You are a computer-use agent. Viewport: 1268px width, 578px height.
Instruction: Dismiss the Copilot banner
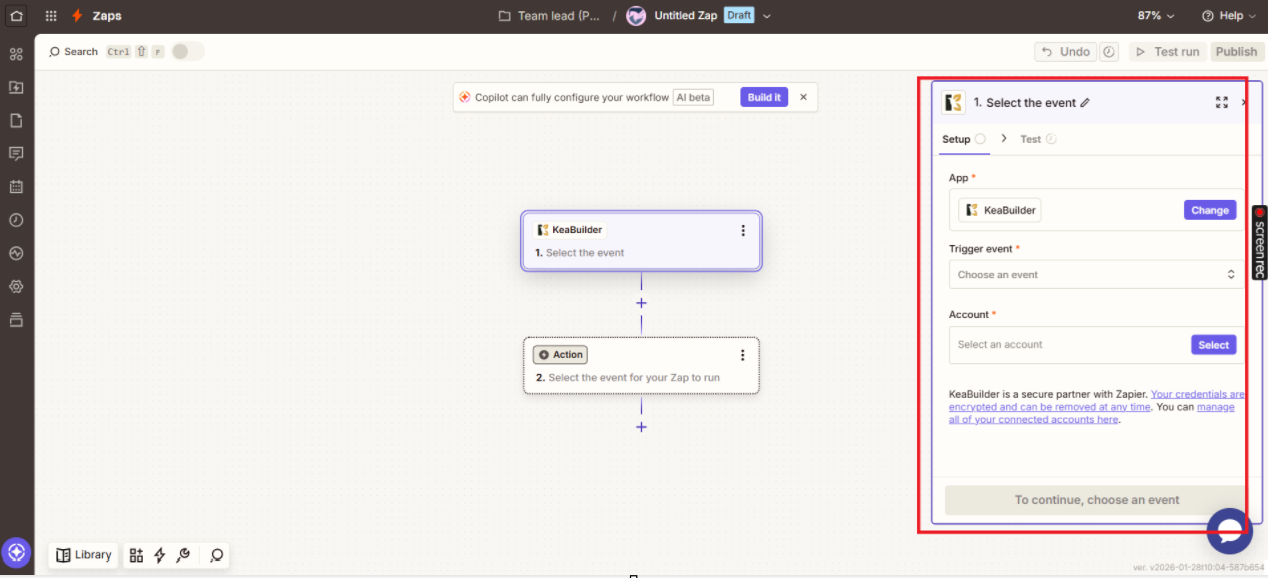coord(803,97)
